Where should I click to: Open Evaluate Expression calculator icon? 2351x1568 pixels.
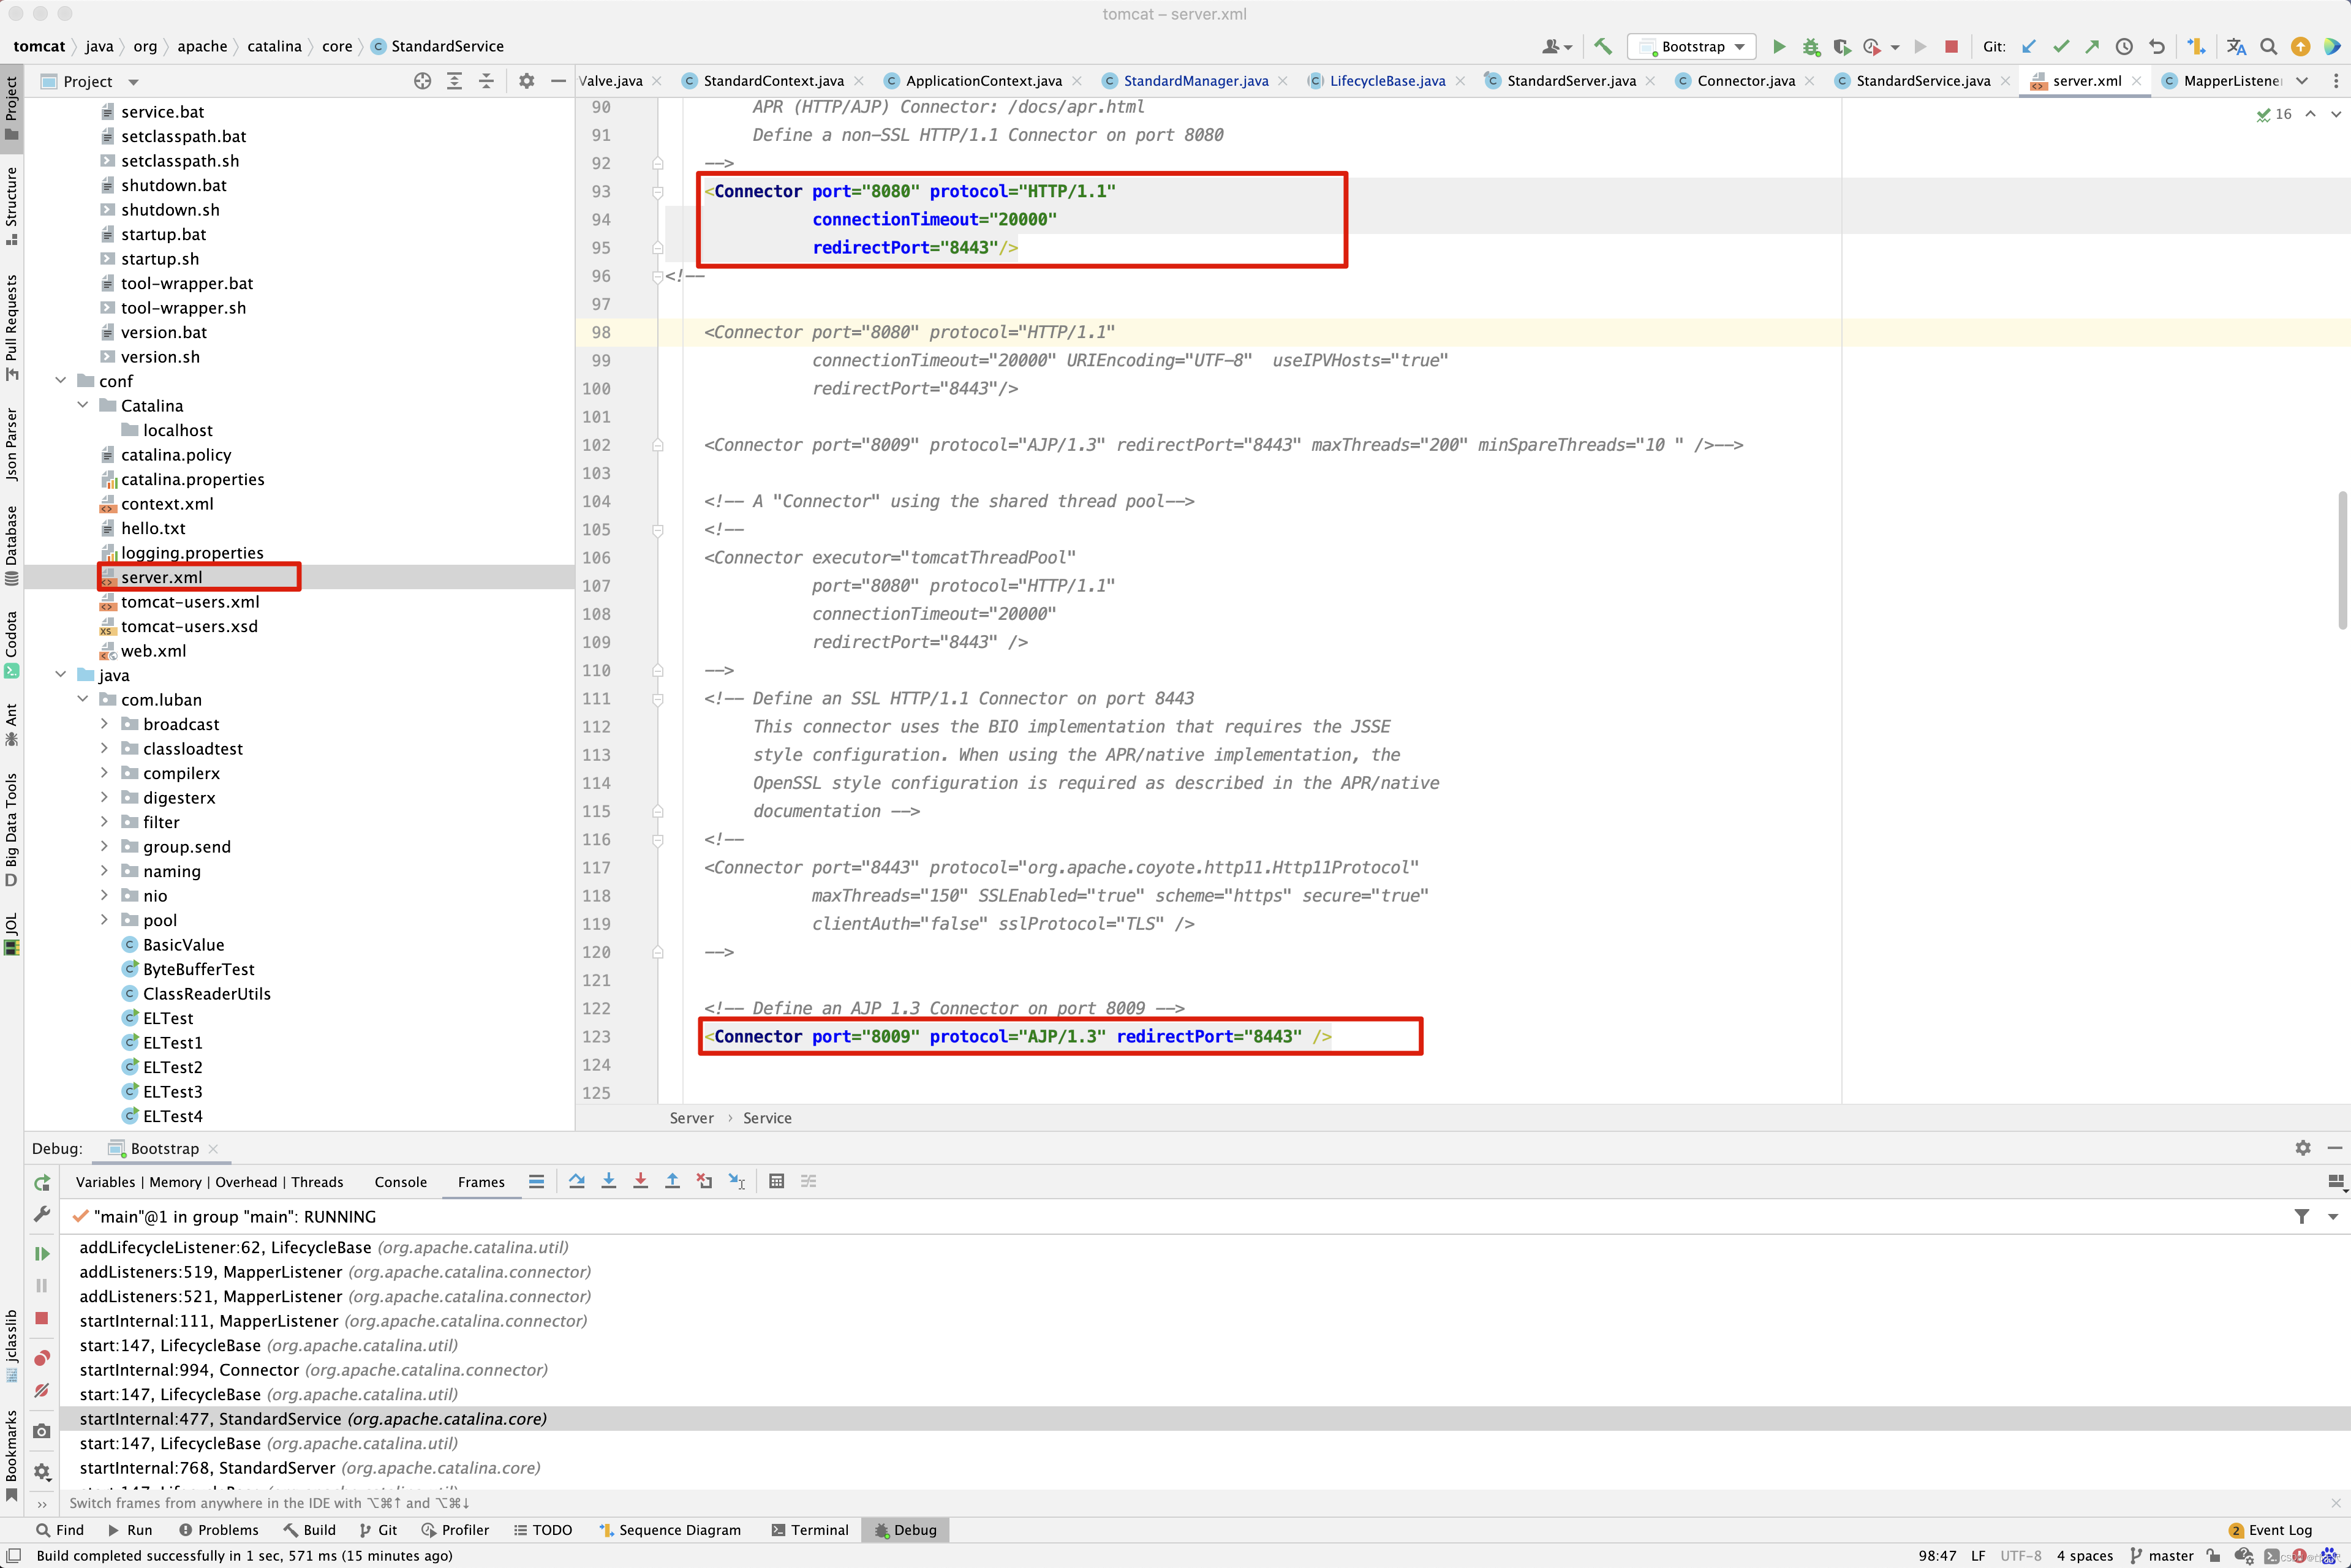[776, 1181]
